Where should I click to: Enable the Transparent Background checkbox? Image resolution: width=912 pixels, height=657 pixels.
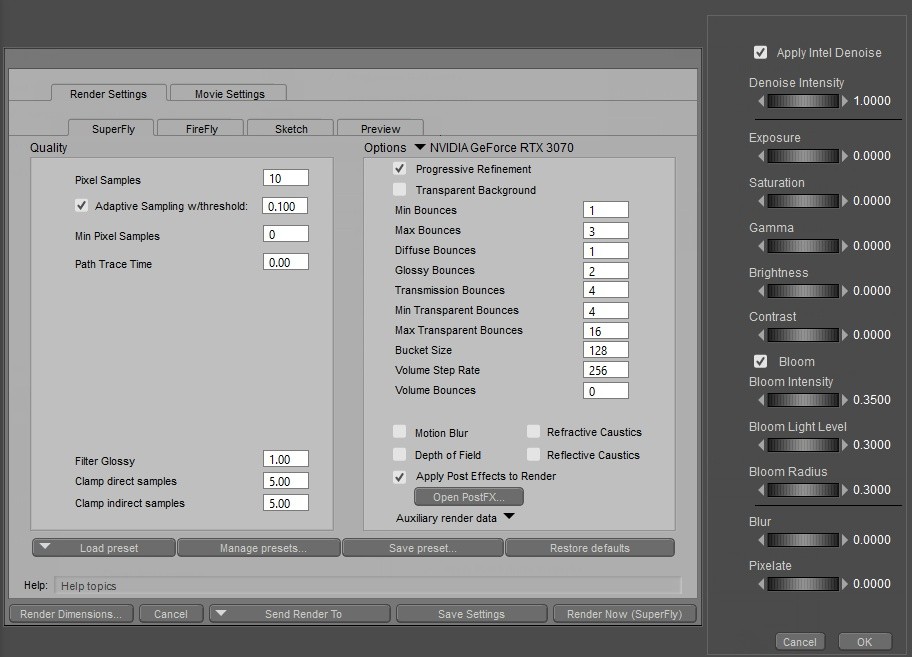pyautogui.click(x=400, y=190)
